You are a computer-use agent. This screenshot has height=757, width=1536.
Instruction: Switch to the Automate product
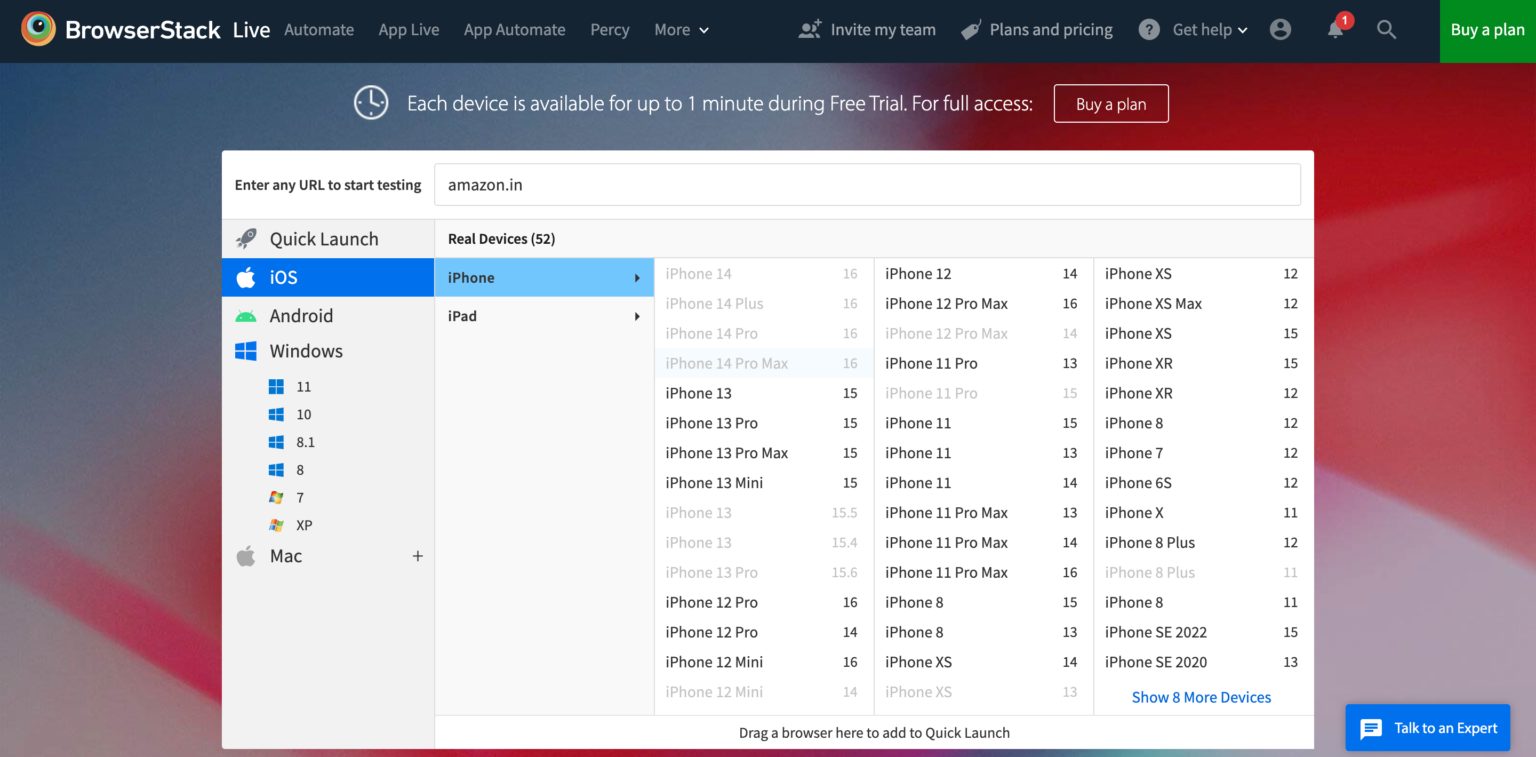[319, 30]
